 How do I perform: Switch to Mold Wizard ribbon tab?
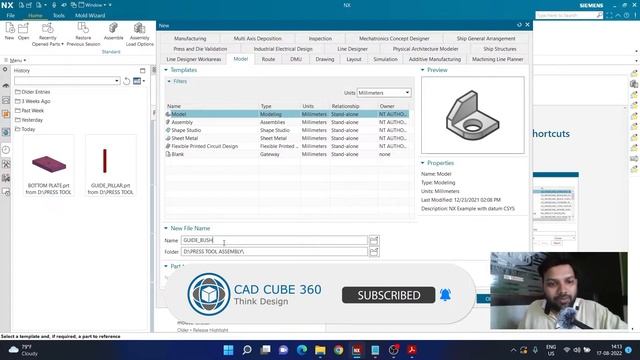(90, 15)
